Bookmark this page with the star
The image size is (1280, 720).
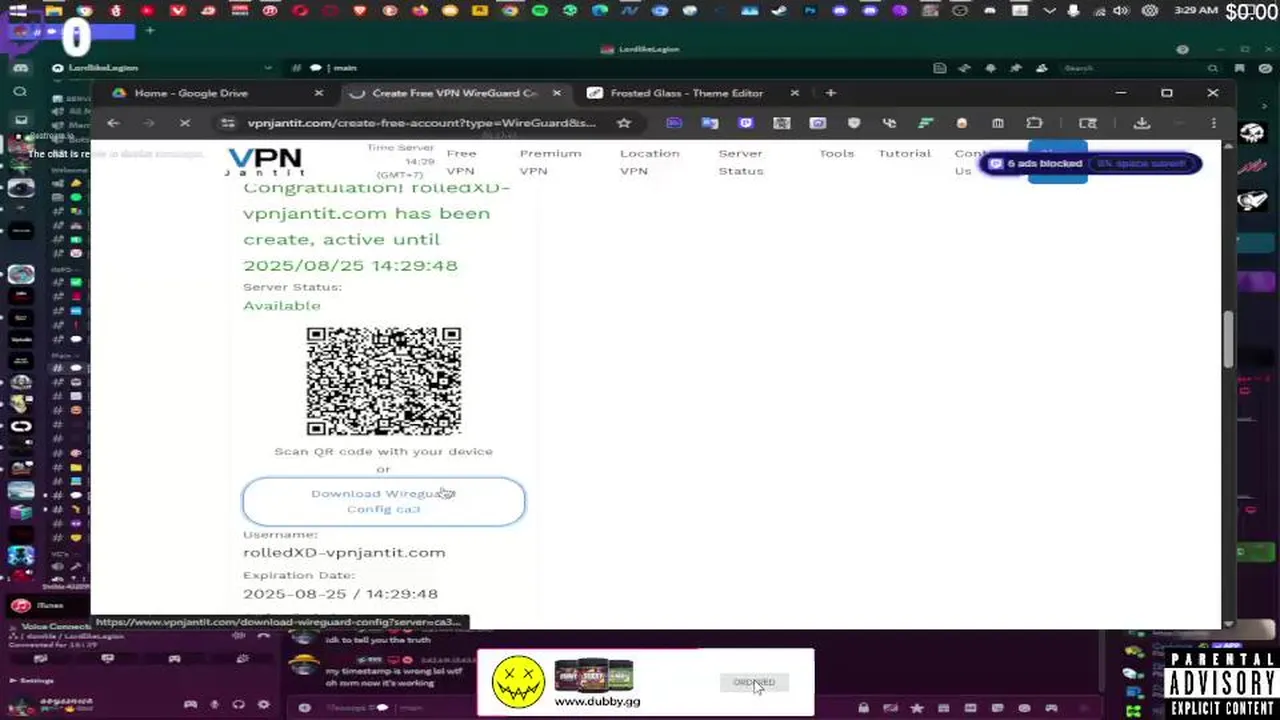coord(624,123)
